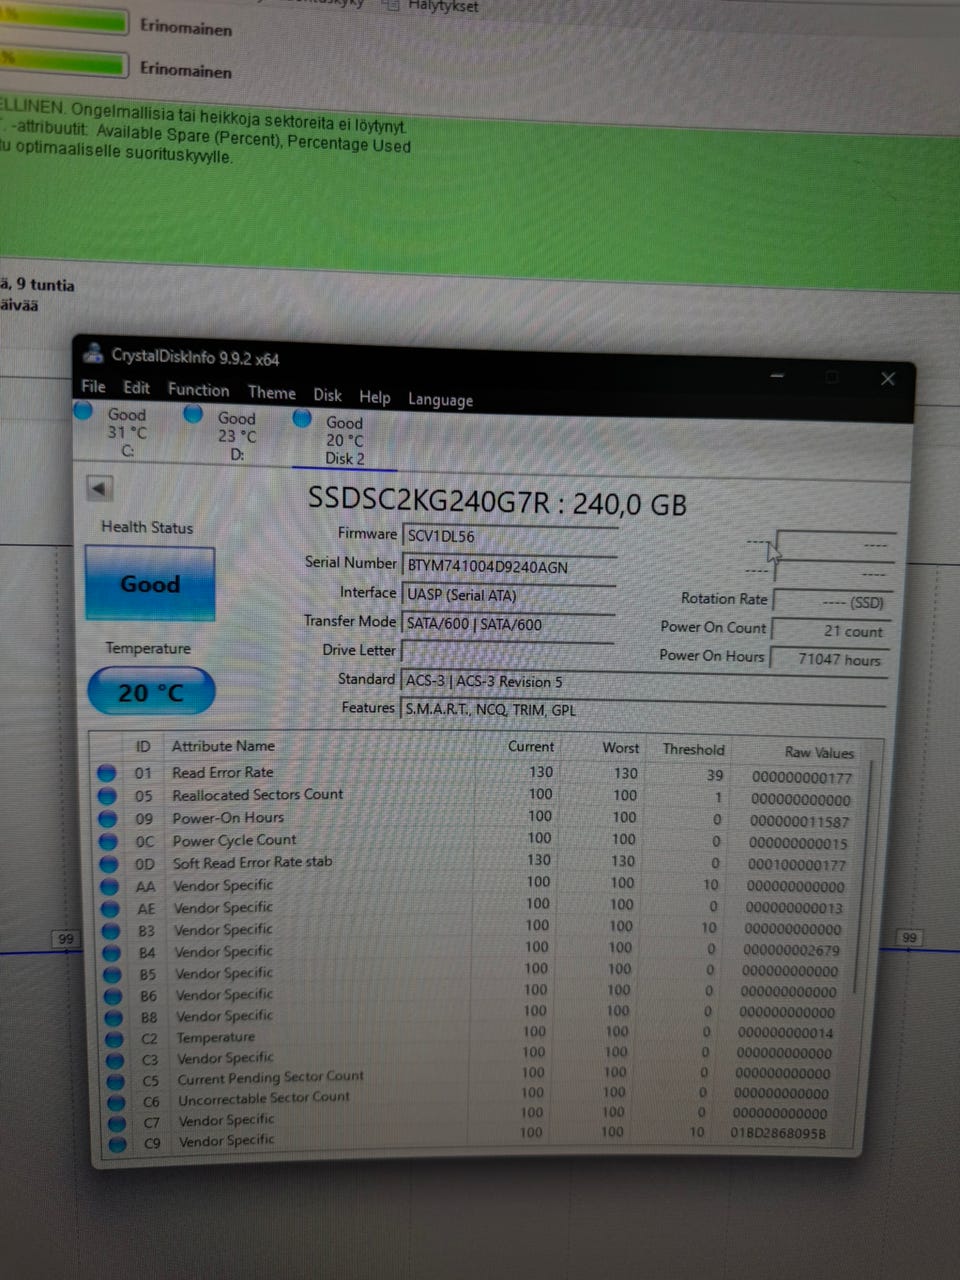Click the Serial Number field
Screen dimensions: 960x1280
[x=509, y=566]
